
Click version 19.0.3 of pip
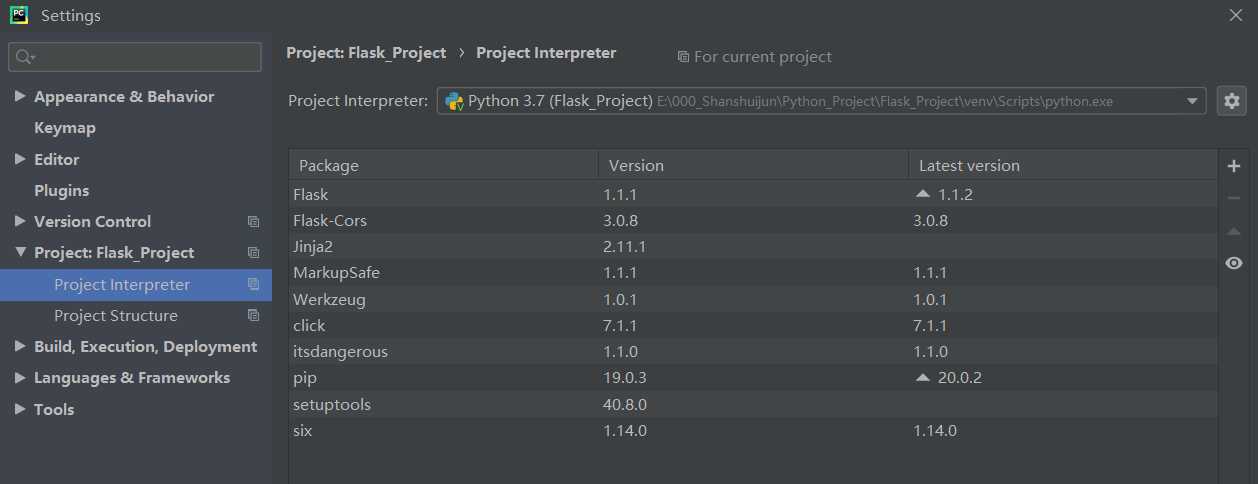625,378
